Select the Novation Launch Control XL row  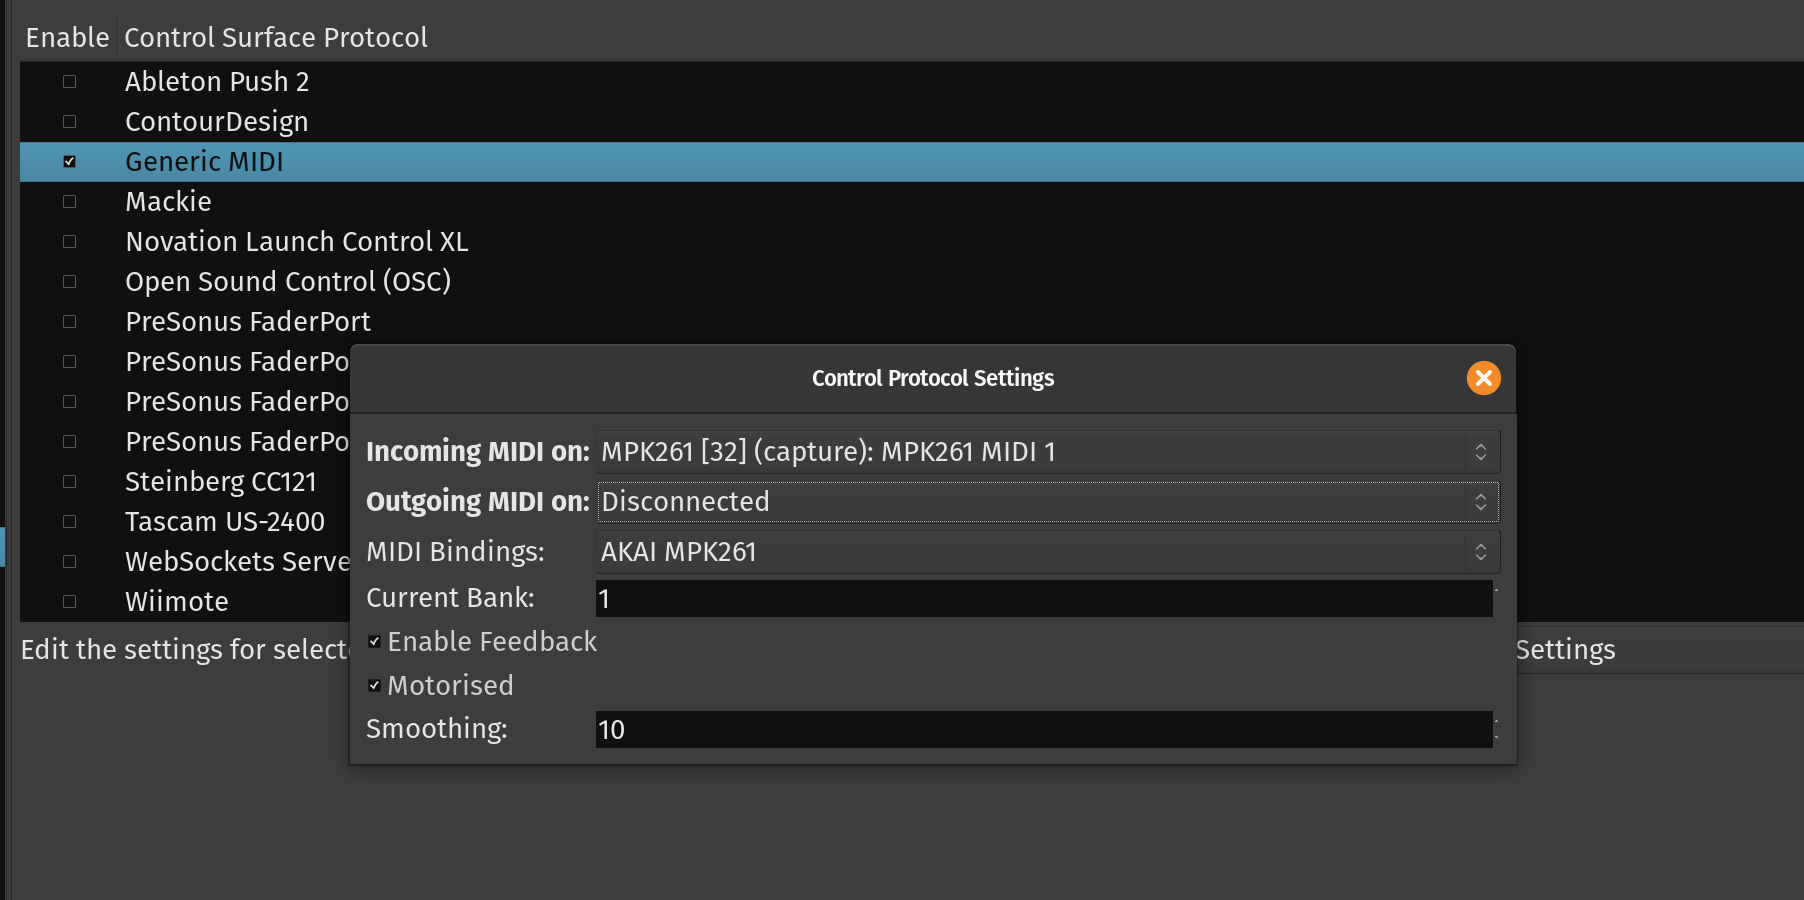tap(296, 242)
